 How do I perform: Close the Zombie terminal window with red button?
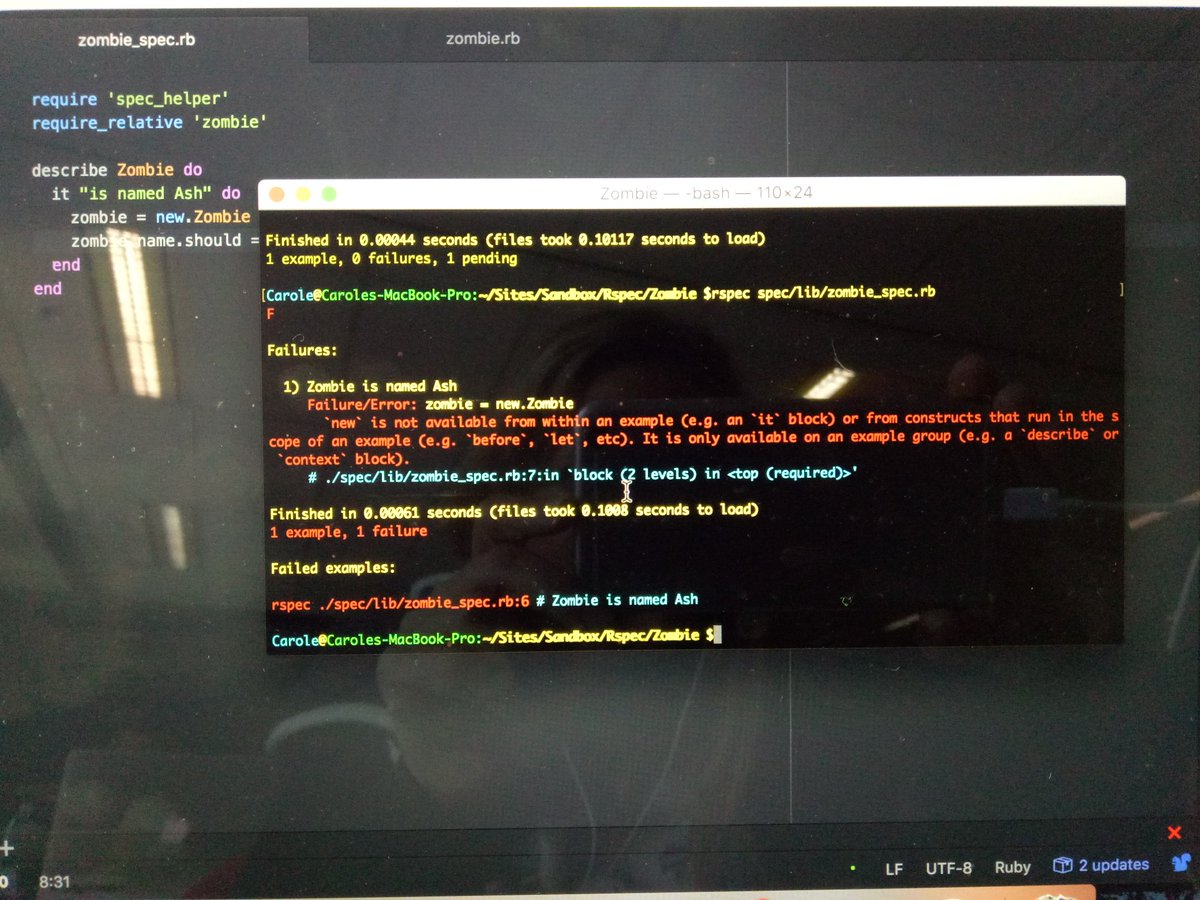pyautogui.click(x=277, y=194)
